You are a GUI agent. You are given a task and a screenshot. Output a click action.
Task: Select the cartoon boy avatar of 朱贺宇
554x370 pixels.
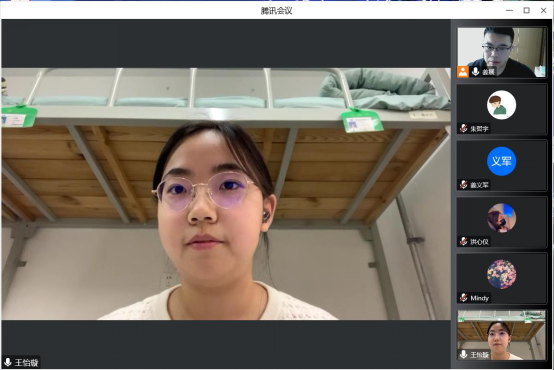pos(501,105)
